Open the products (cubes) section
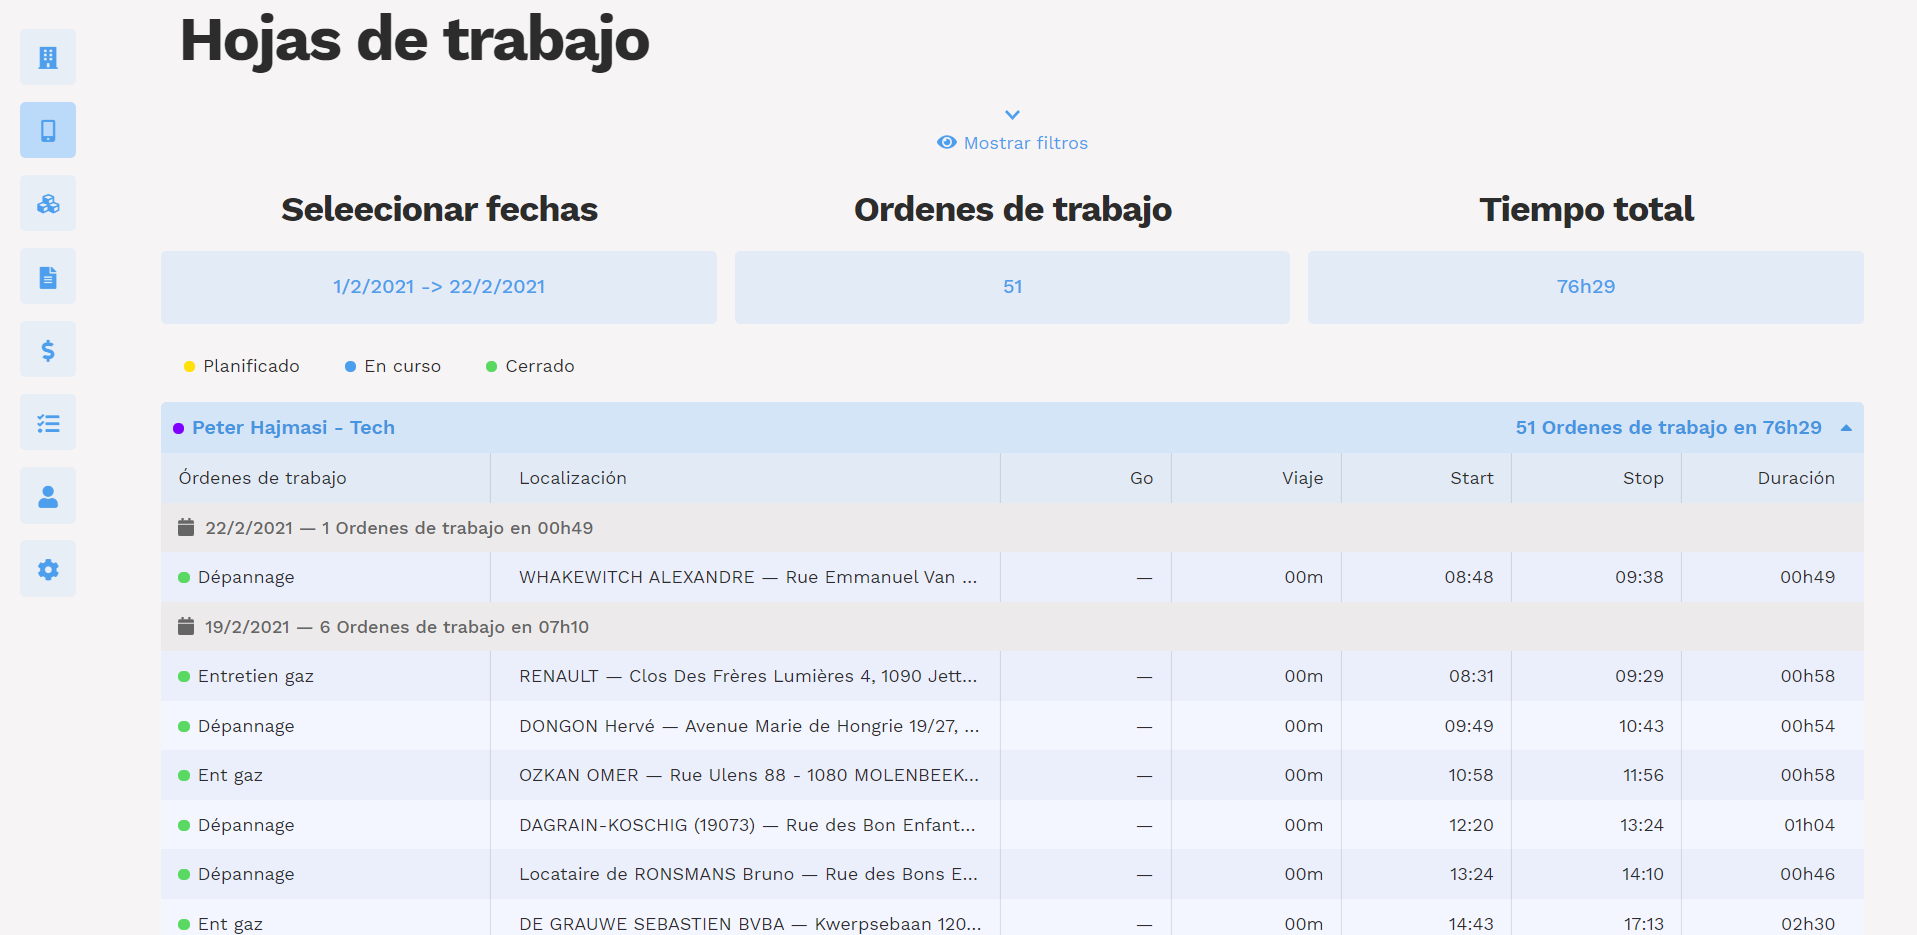This screenshot has height=935, width=1917. point(47,203)
